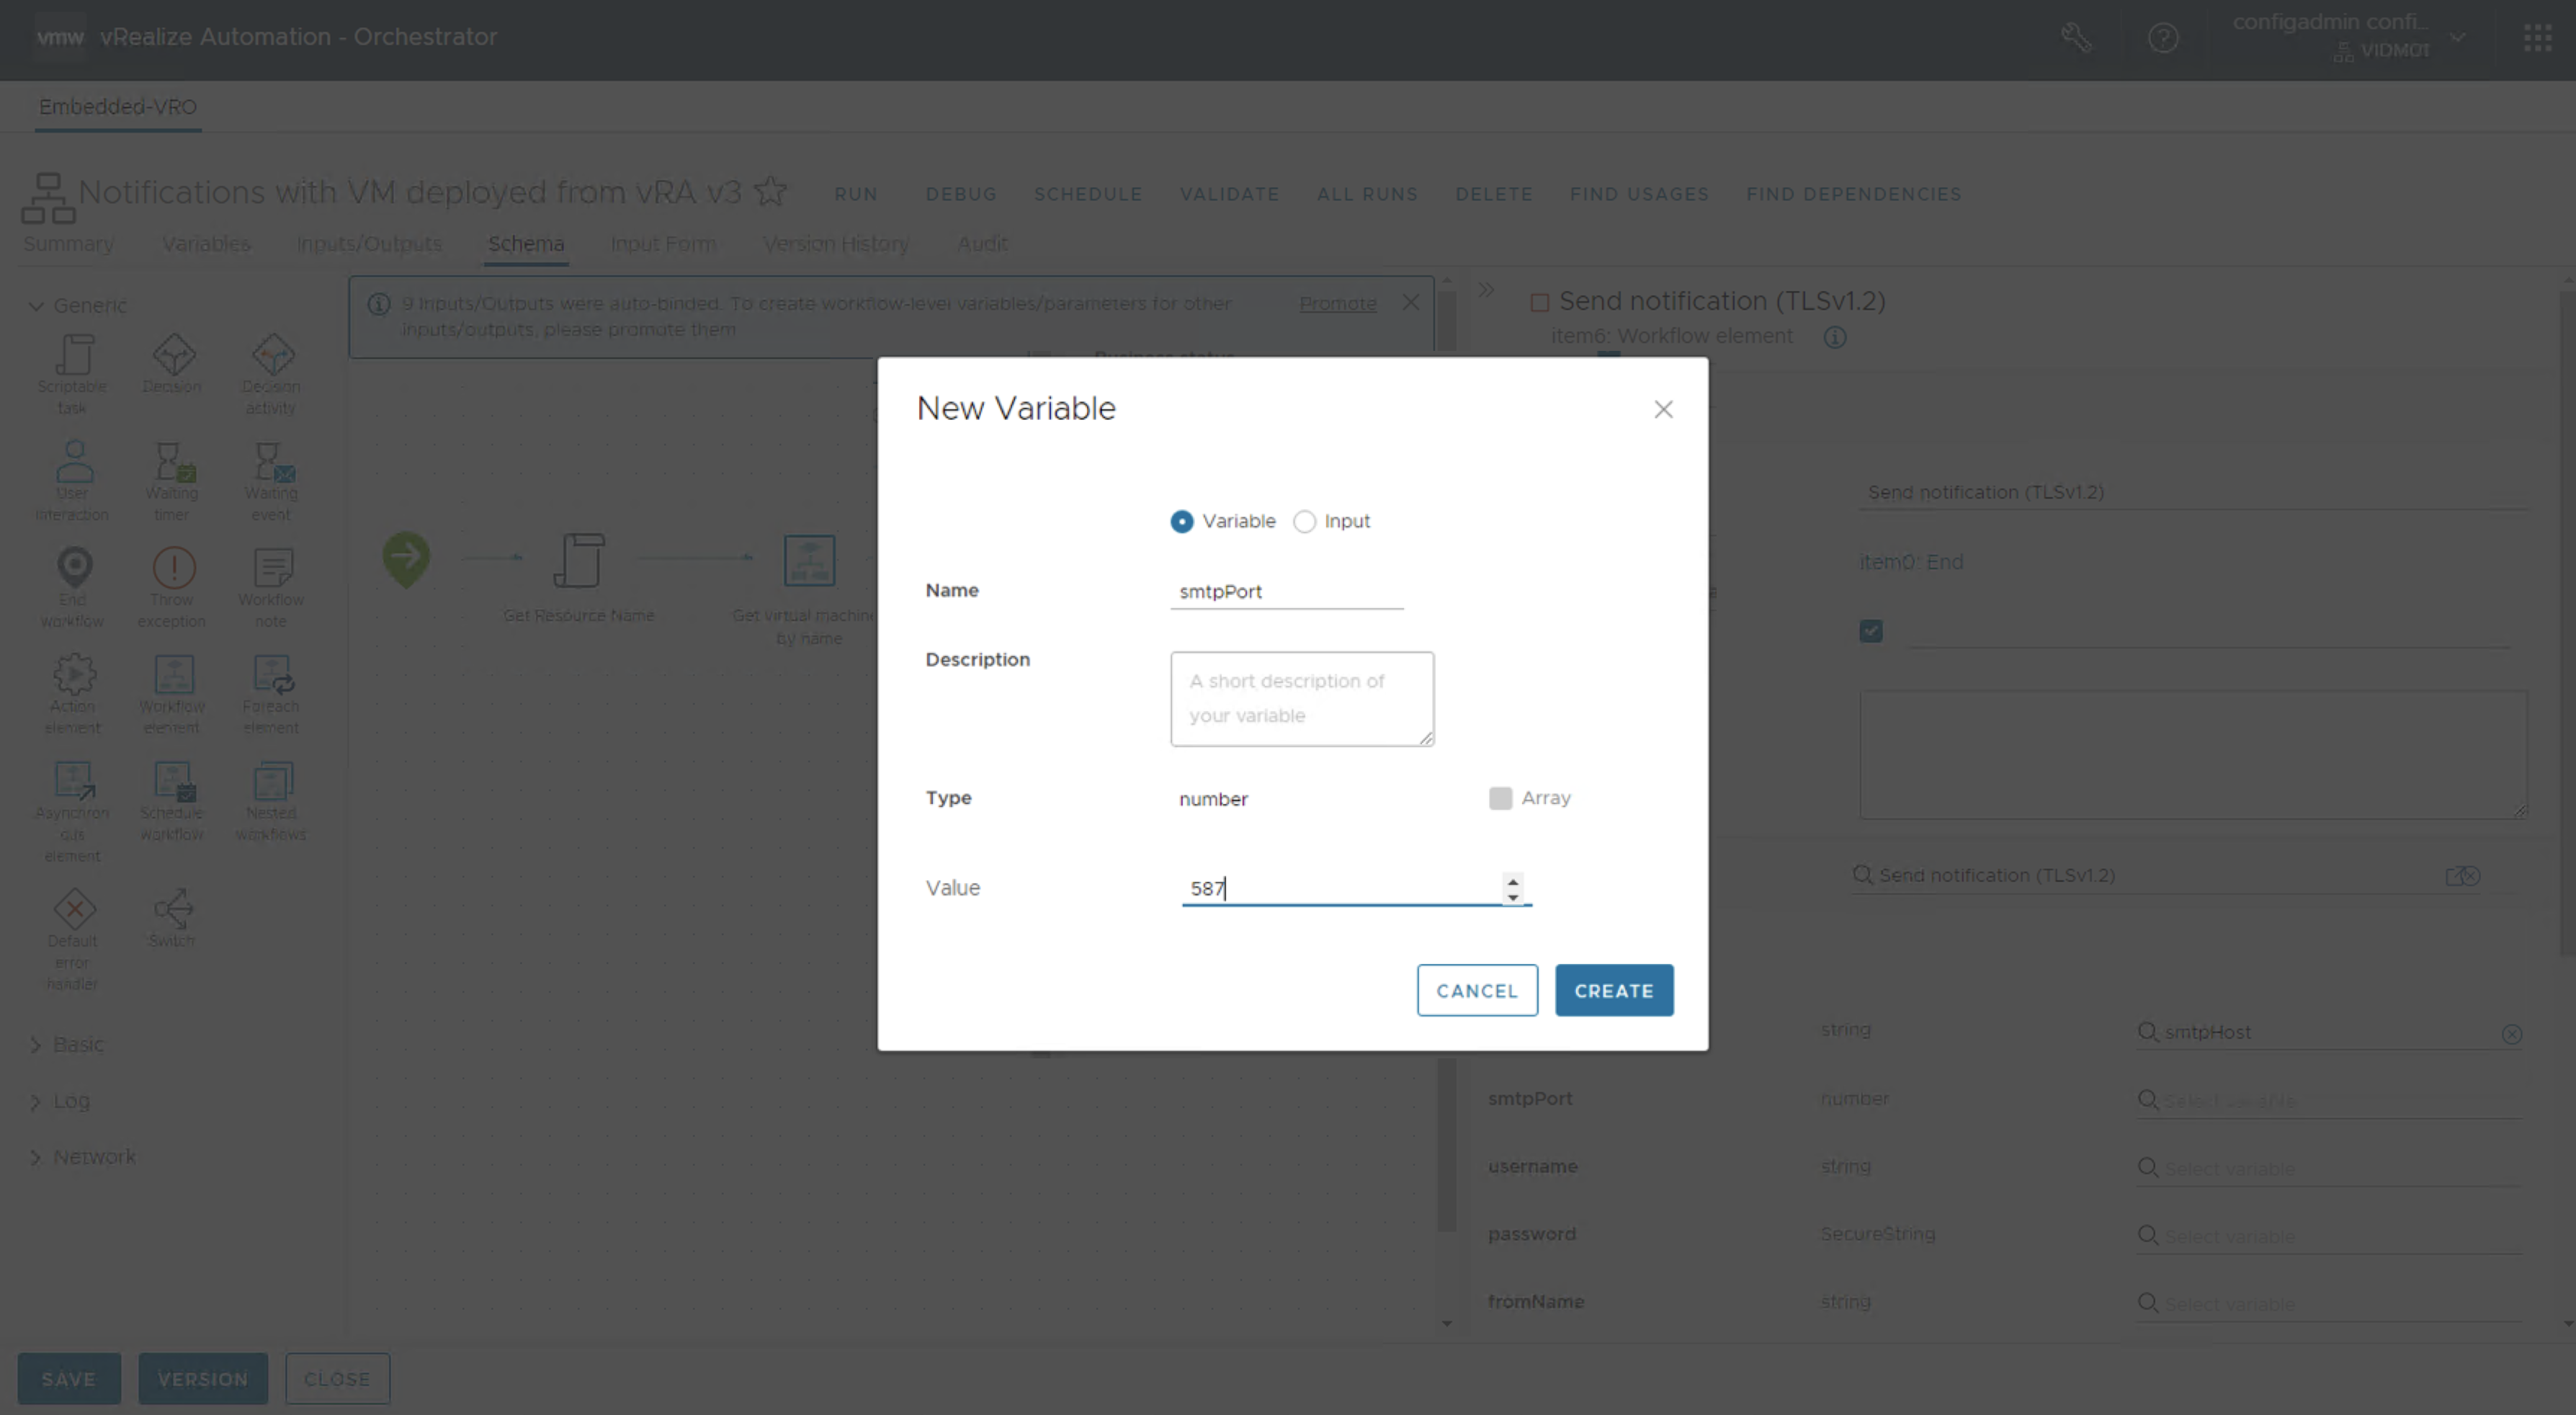Click the Switch element icon
2576x1415 pixels.
[173, 908]
